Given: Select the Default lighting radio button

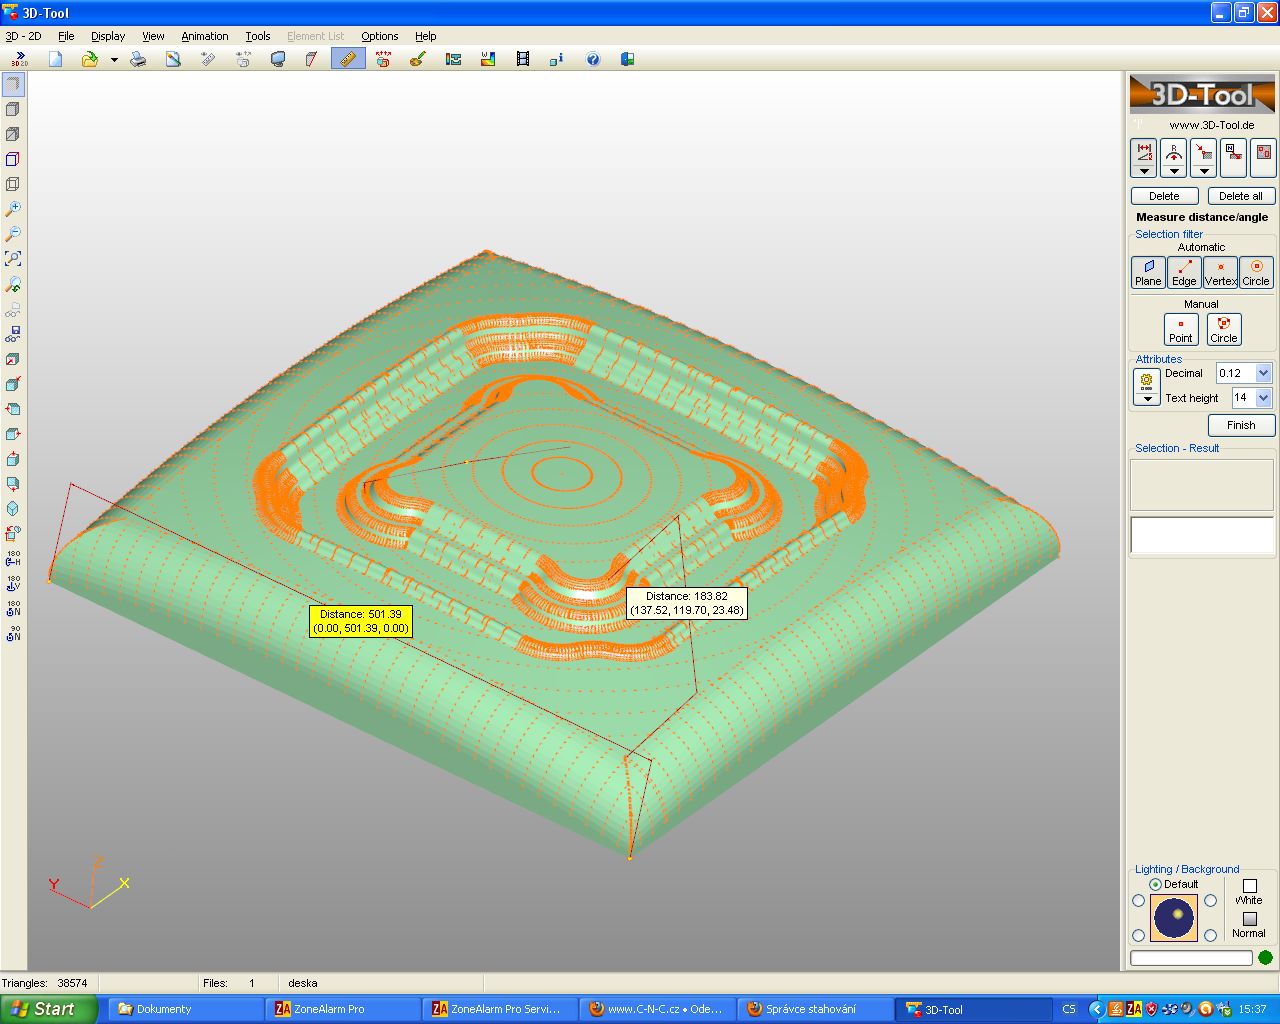Looking at the screenshot, I should 1156,884.
